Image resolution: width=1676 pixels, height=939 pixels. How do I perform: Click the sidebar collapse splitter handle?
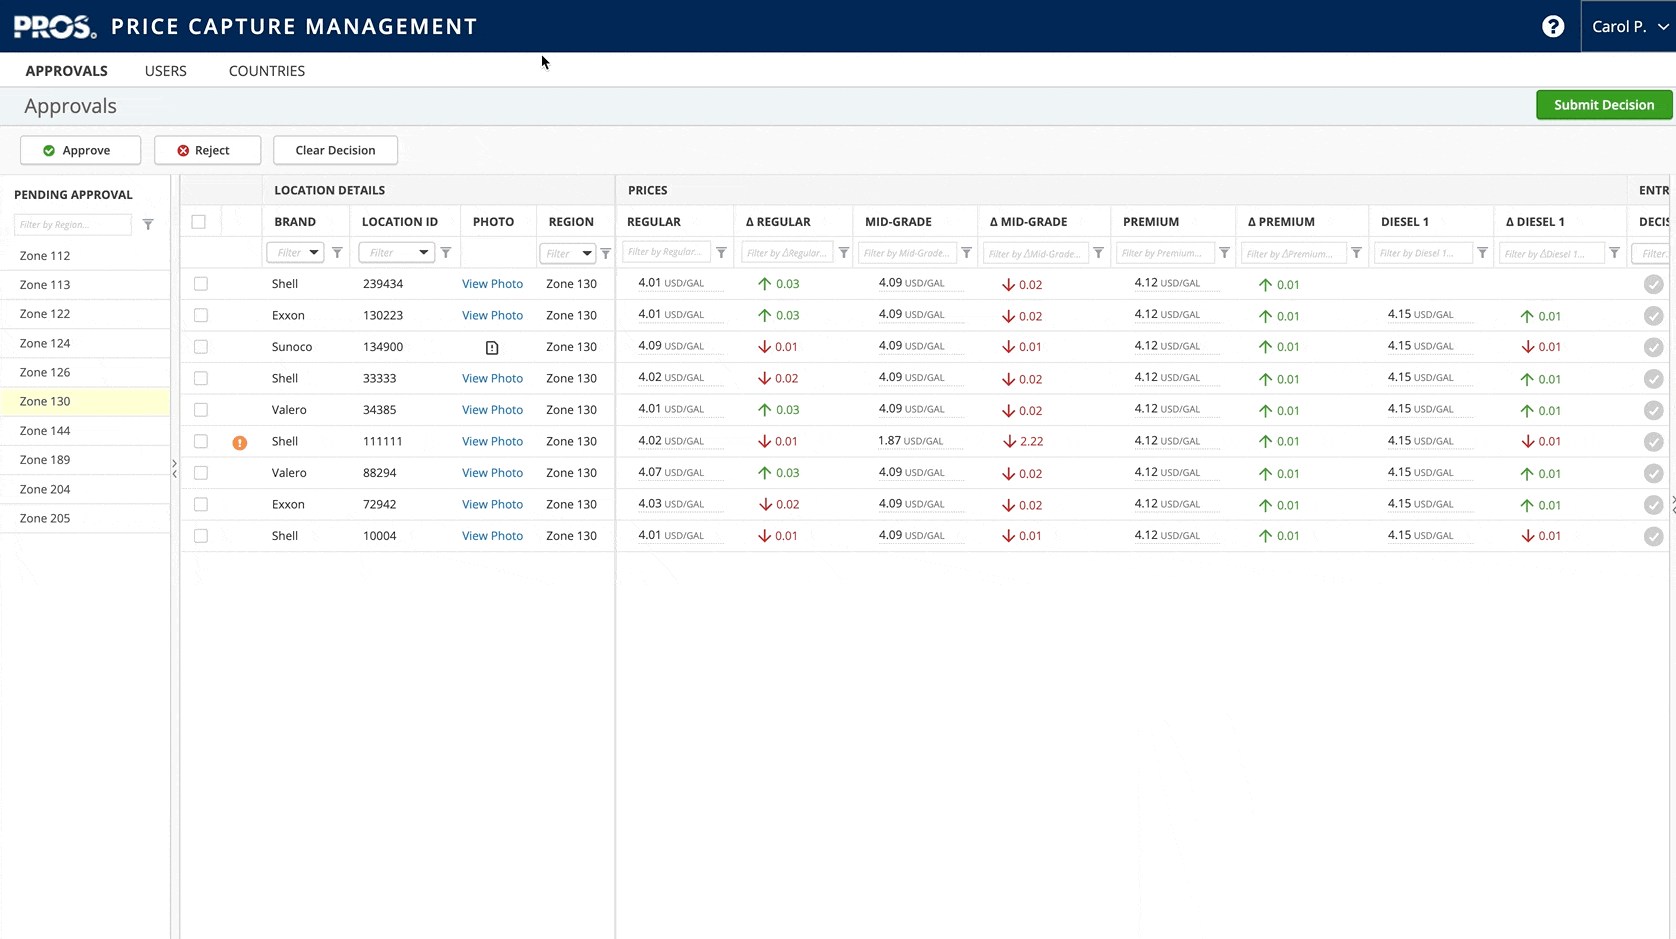click(x=174, y=468)
